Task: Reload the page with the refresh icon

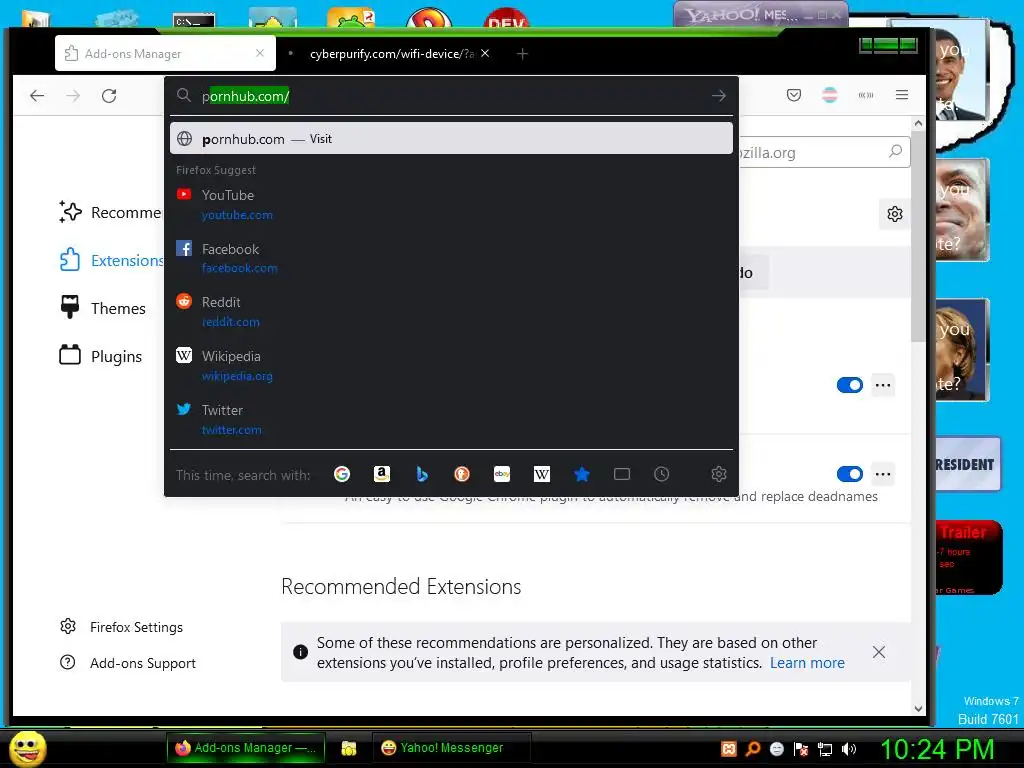Action: [109, 96]
